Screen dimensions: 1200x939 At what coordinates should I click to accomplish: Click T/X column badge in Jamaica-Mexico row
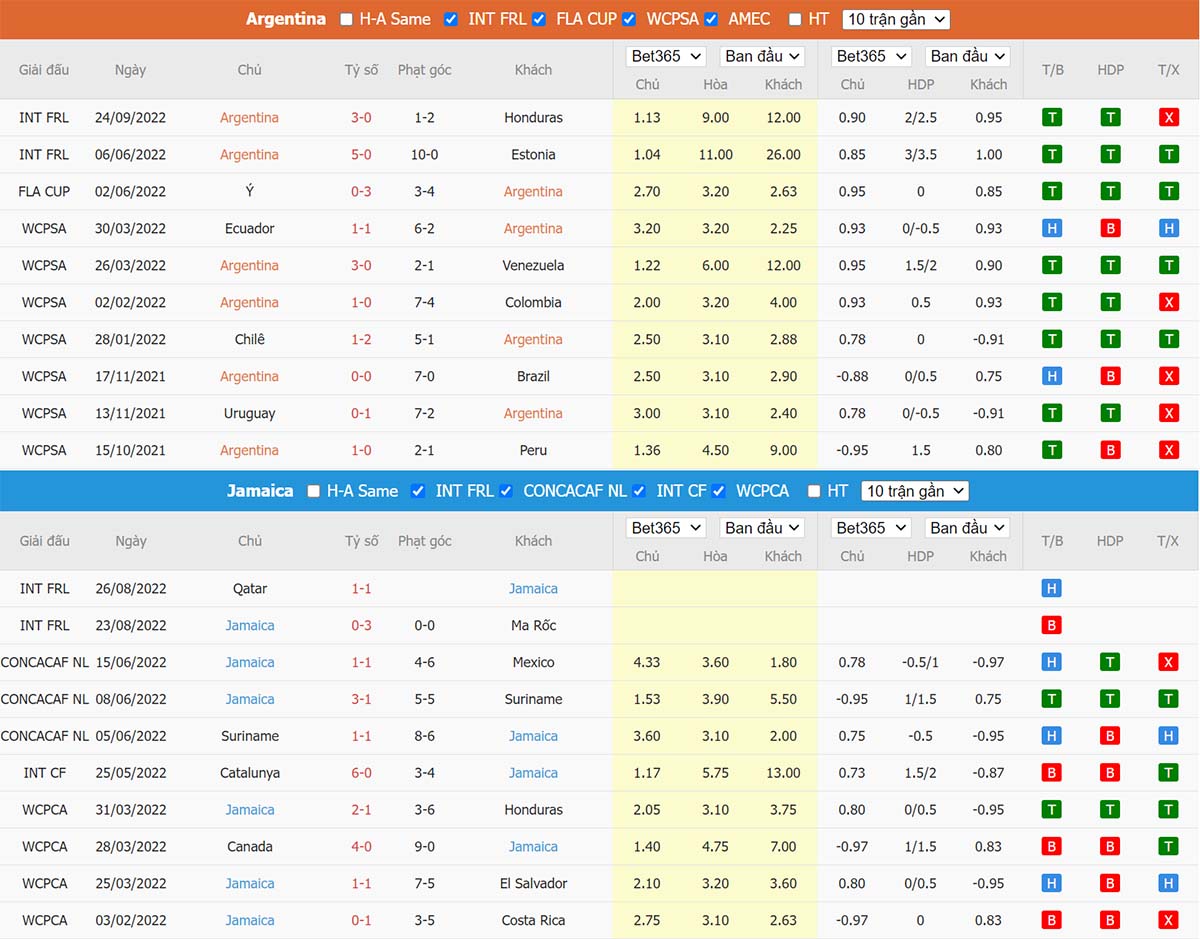pyautogui.click(x=1168, y=663)
